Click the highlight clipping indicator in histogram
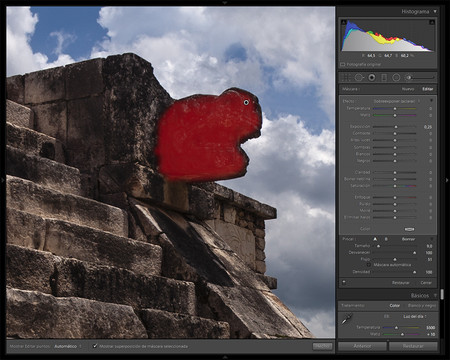450x360 pixels. point(432,22)
